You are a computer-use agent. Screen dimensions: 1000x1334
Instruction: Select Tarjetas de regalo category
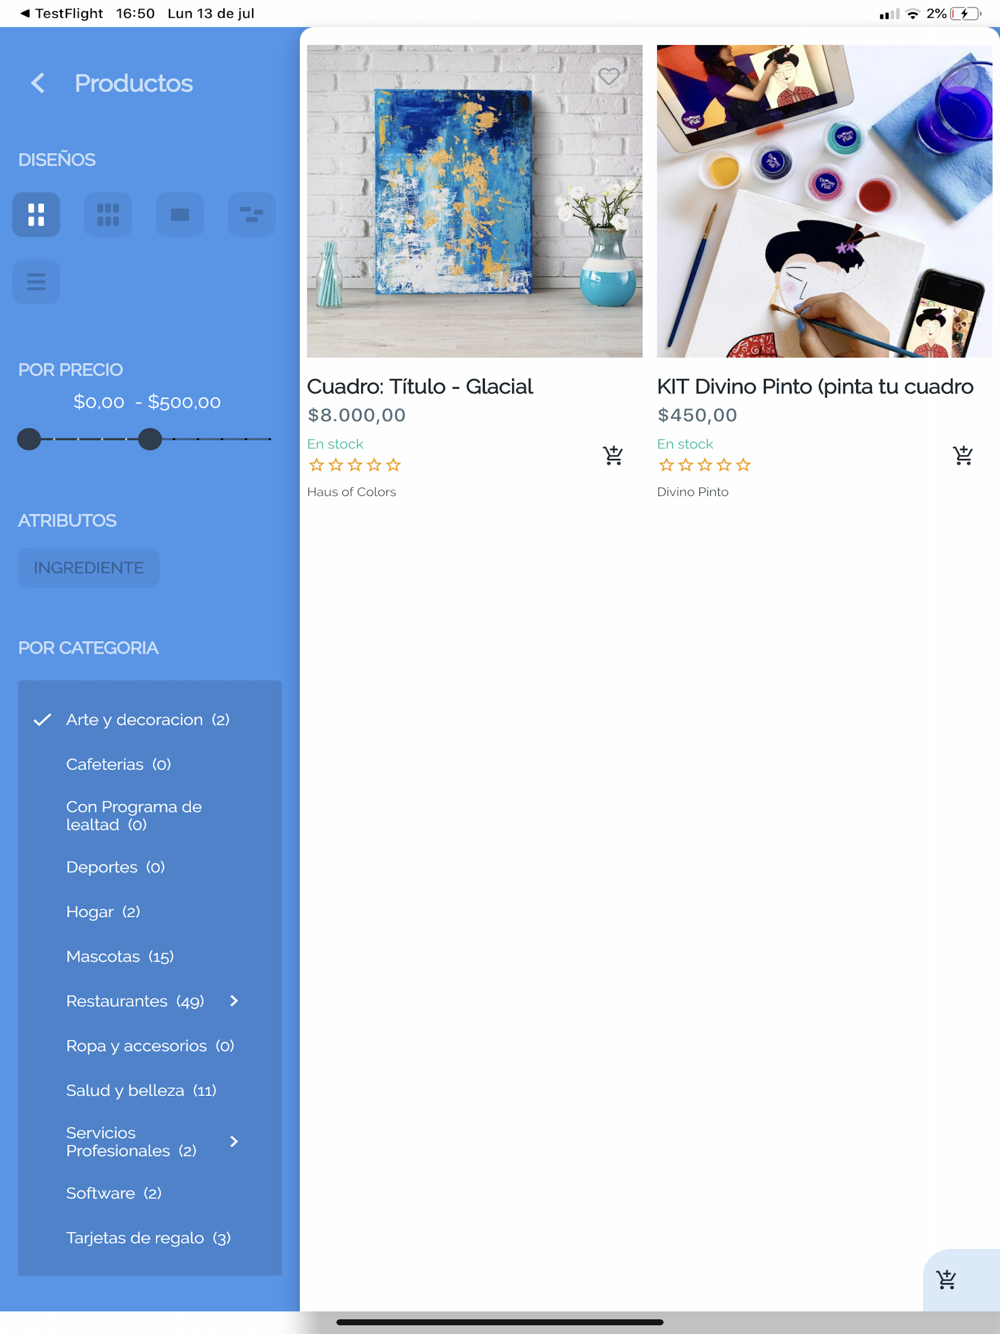[x=148, y=1238]
